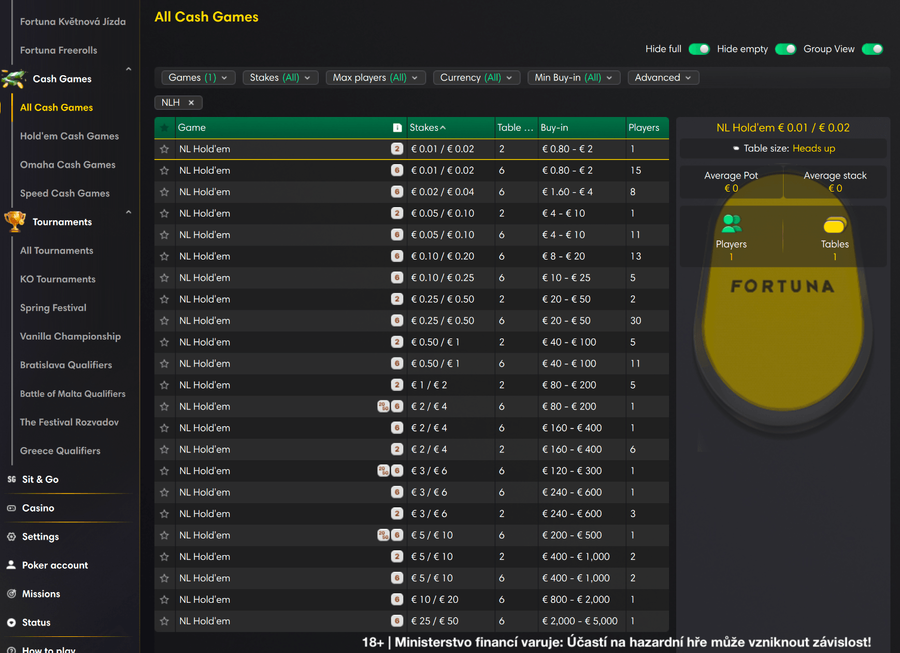Click the star icon in table header
The image size is (900, 653).
point(165,127)
